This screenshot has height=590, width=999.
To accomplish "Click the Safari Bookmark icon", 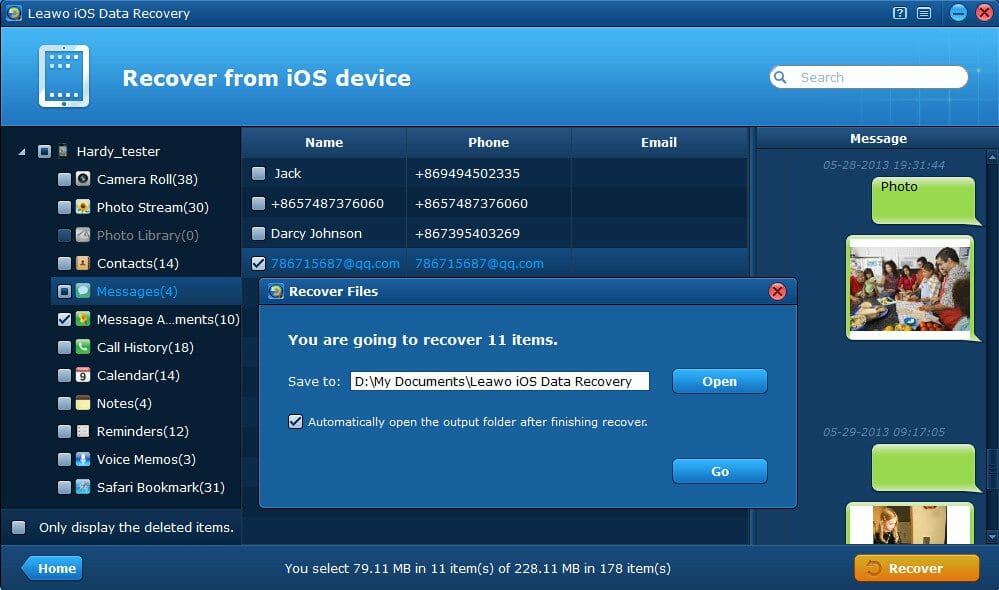I will (84, 488).
